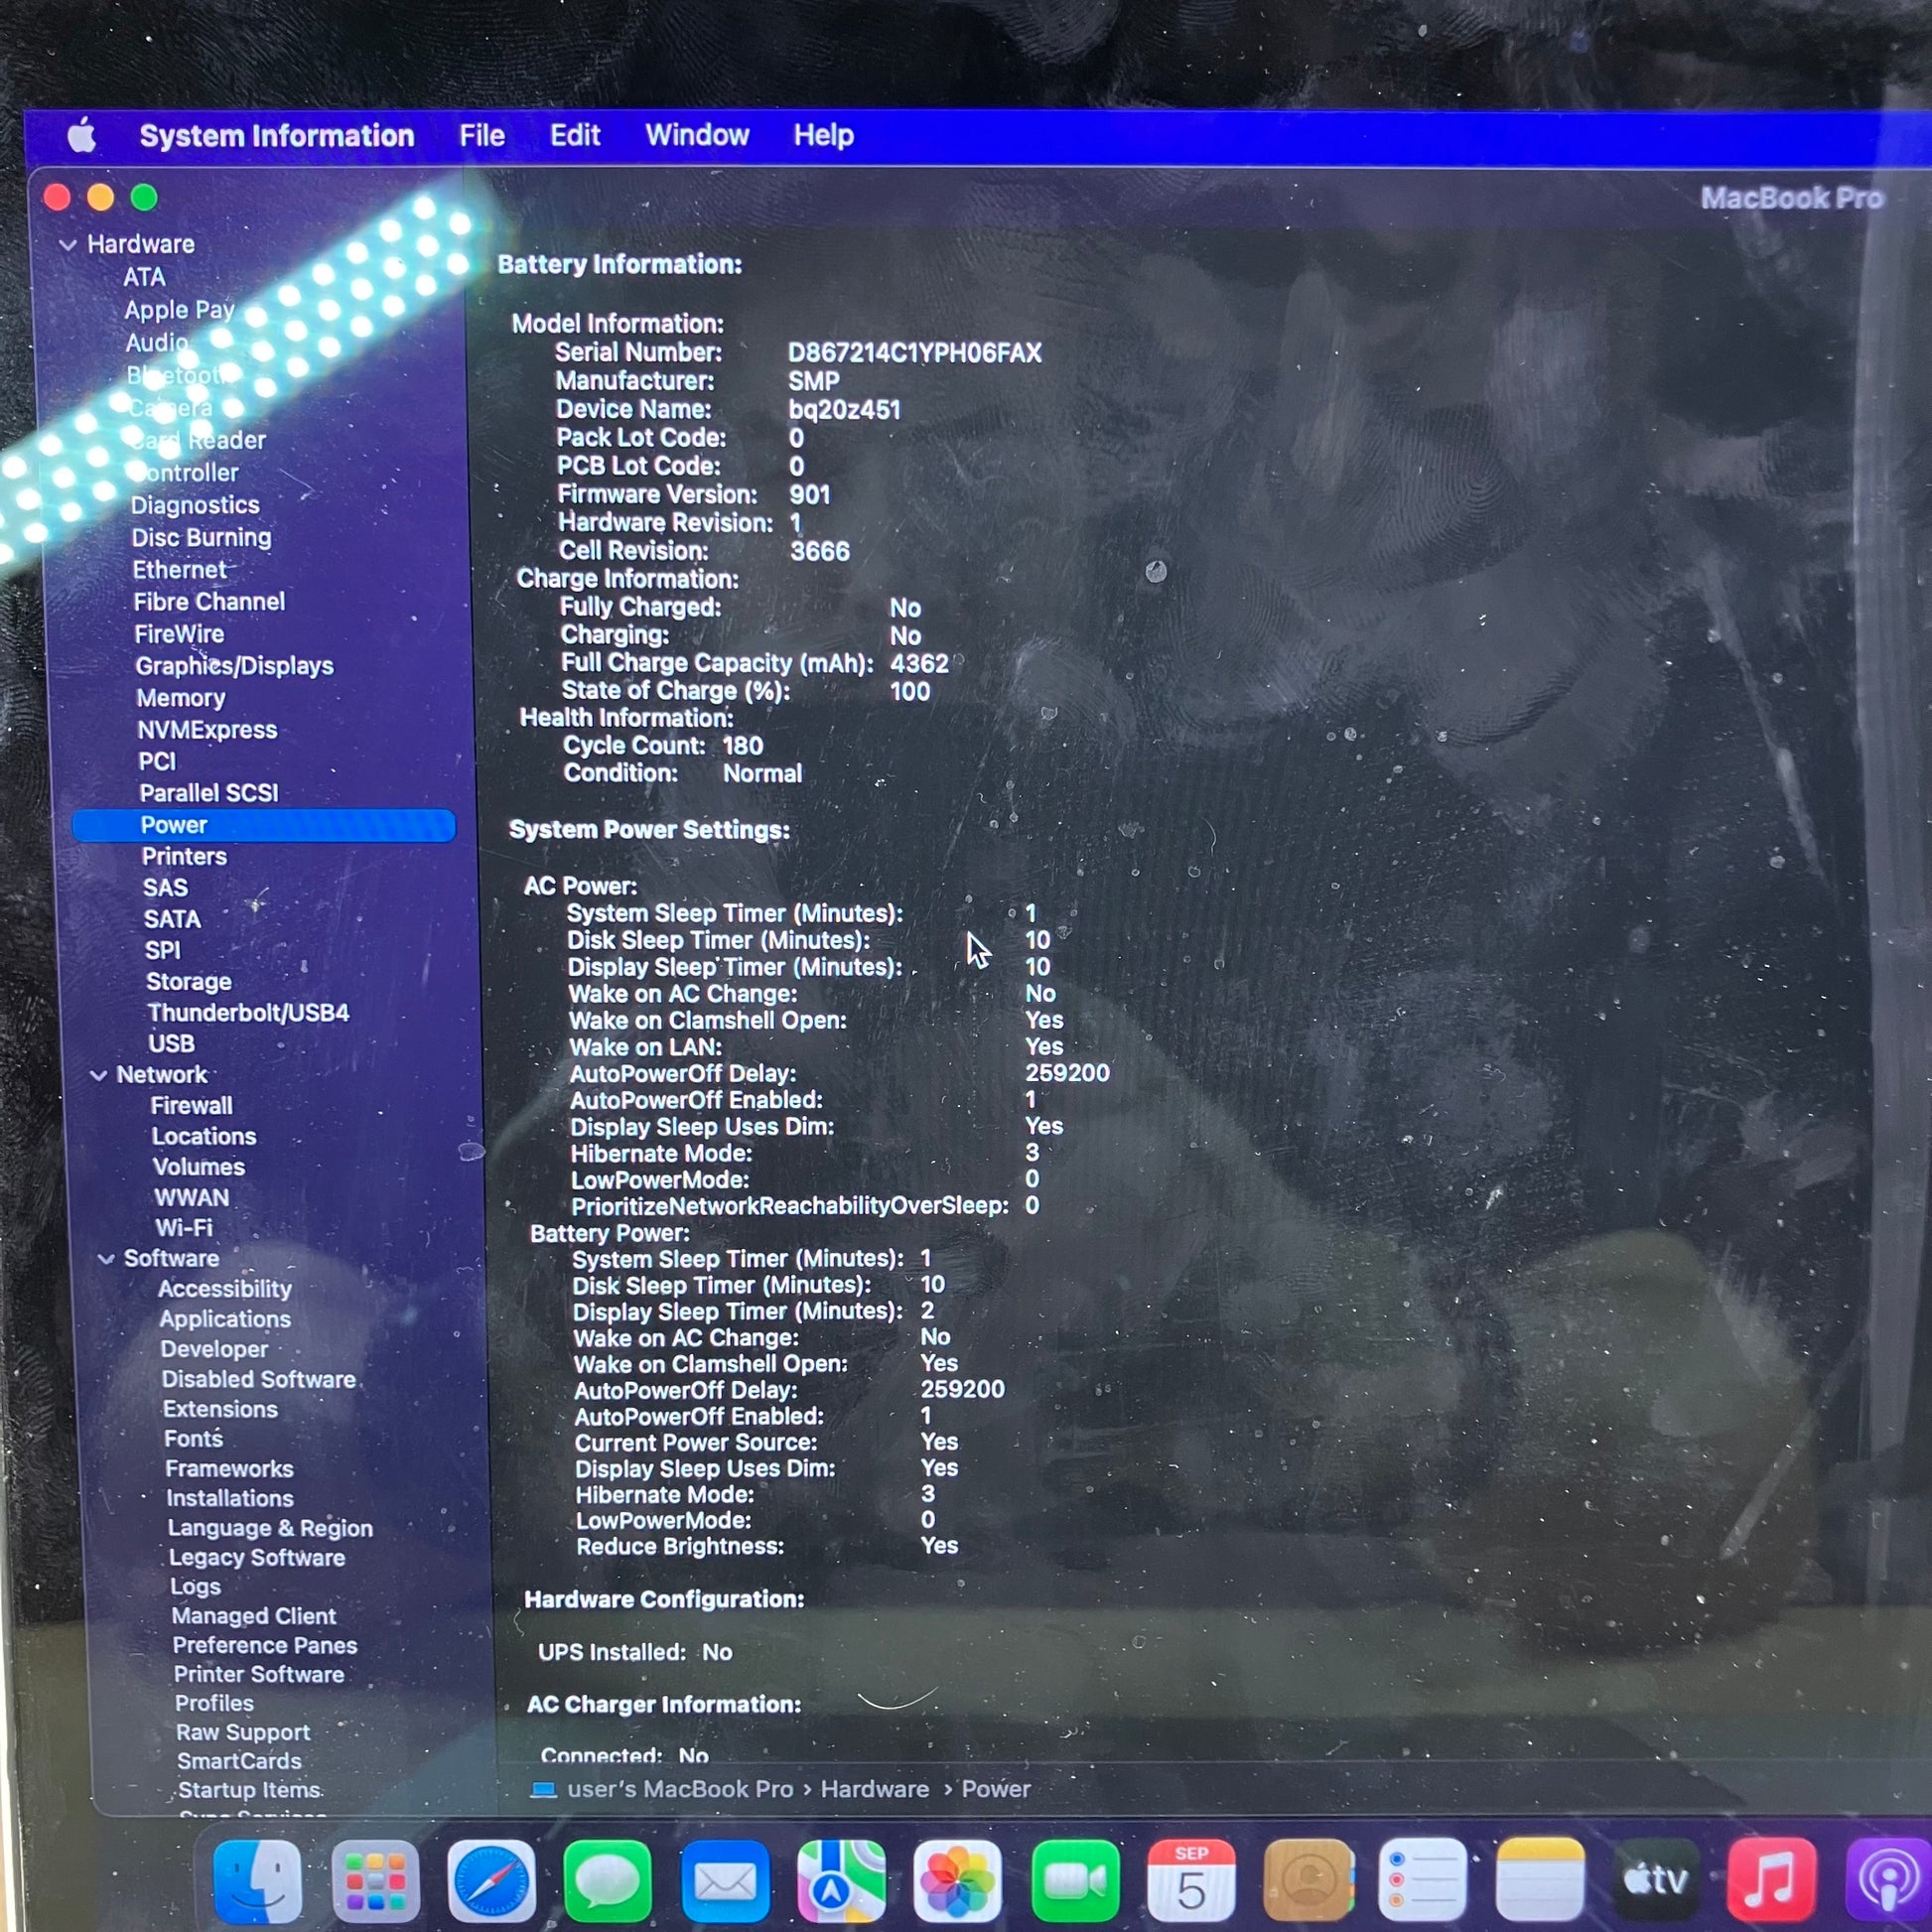Click user's MacBook Pro in path bar
1932x1932 pixels.
click(680, 1789)
